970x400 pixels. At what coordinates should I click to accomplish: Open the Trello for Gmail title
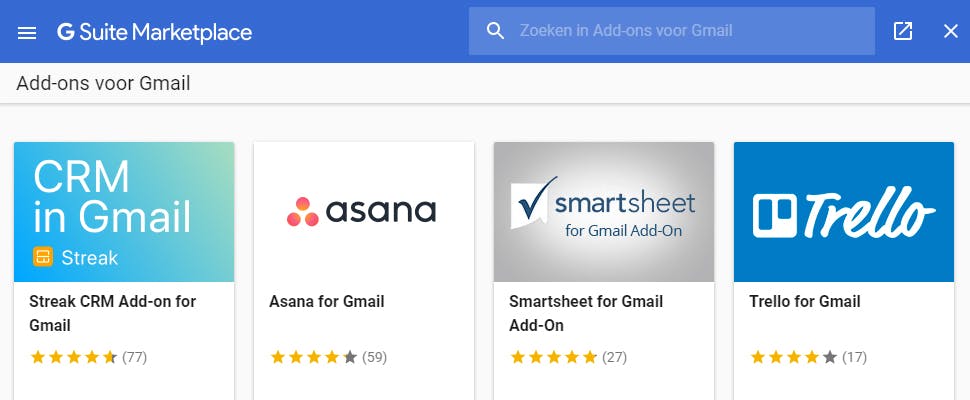pyautogui.click(x=804, y=301)
